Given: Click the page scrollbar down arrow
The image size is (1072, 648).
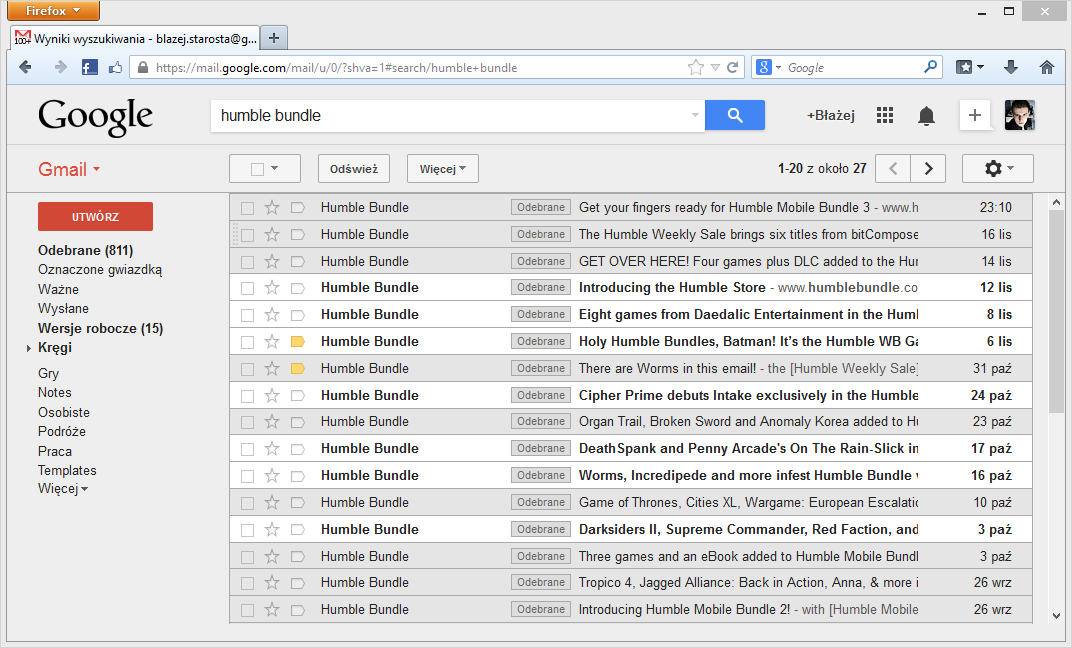Looking at the screenshot, I should pos(1056,615).
